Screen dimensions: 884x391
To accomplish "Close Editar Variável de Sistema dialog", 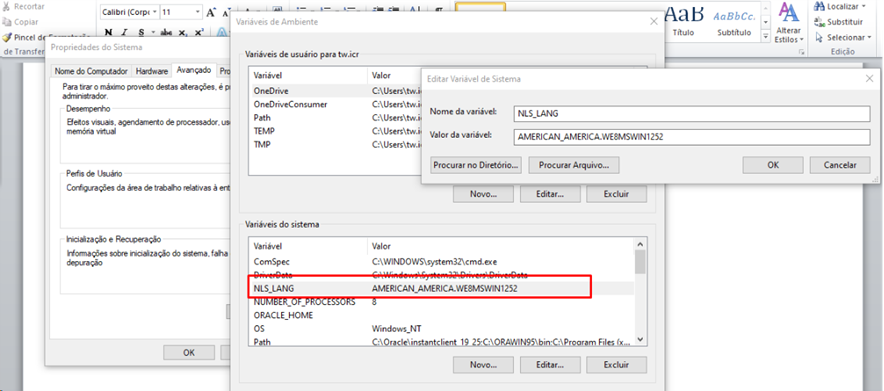I will (x=869, y=79).
